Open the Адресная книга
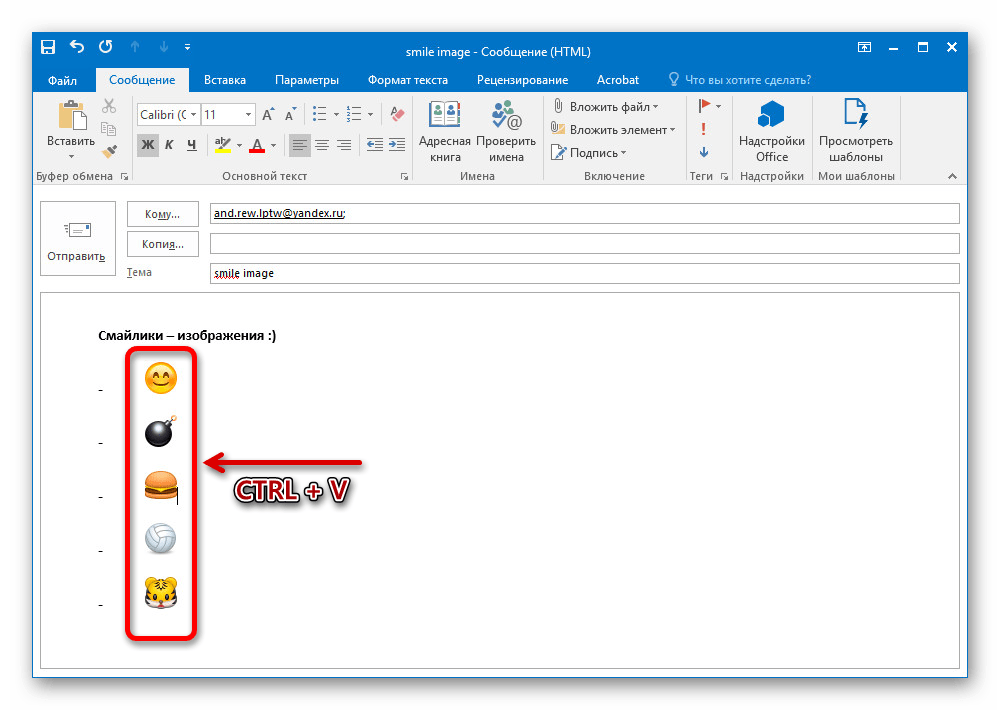Image resolution: width=1000 pixels, height=710 pixels. (445, 131)
